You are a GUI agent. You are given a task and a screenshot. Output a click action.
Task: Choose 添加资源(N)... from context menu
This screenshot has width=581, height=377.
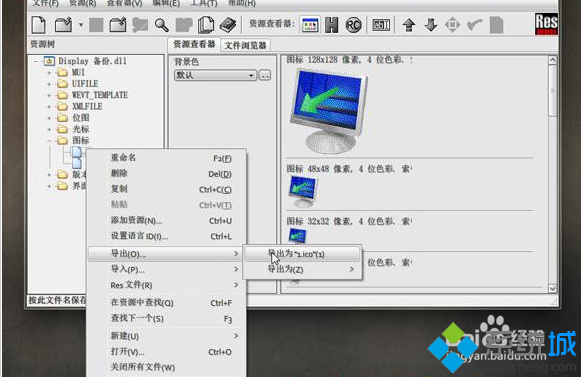[x=167, y=220]
